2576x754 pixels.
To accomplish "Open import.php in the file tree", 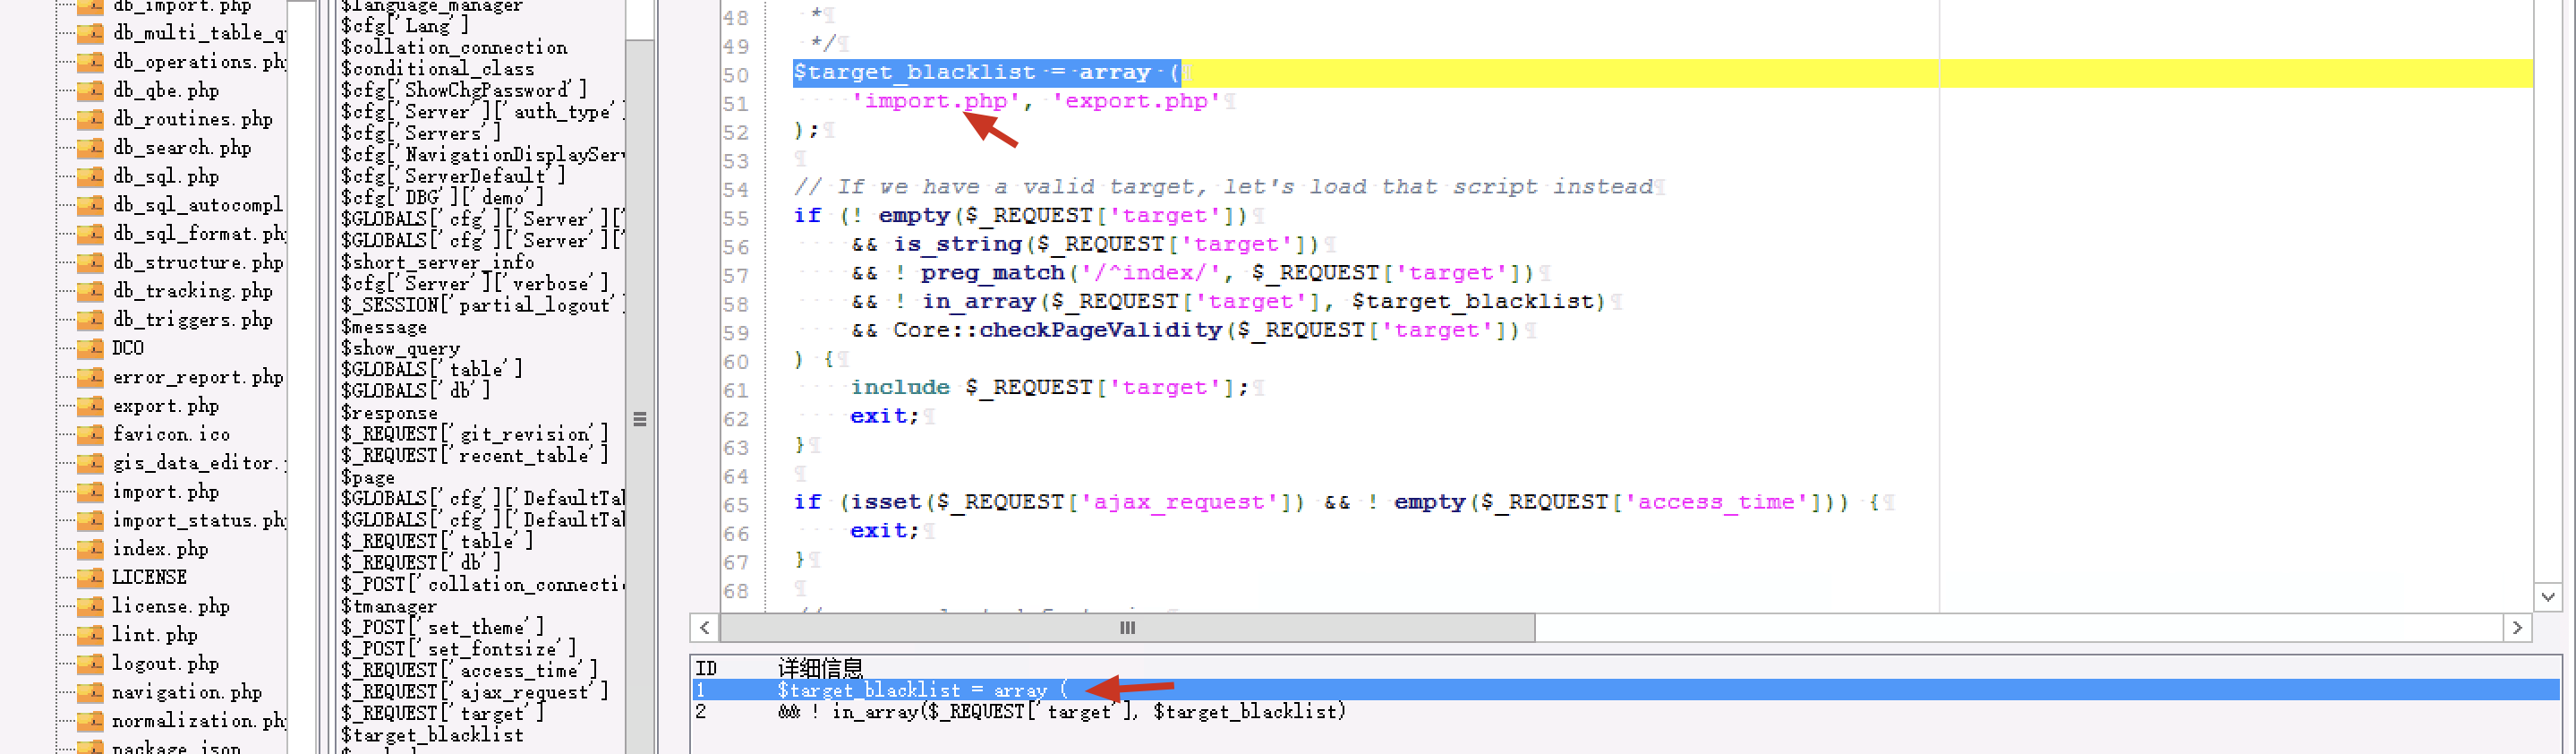I will pyautogui.click(x=165, y=492).
